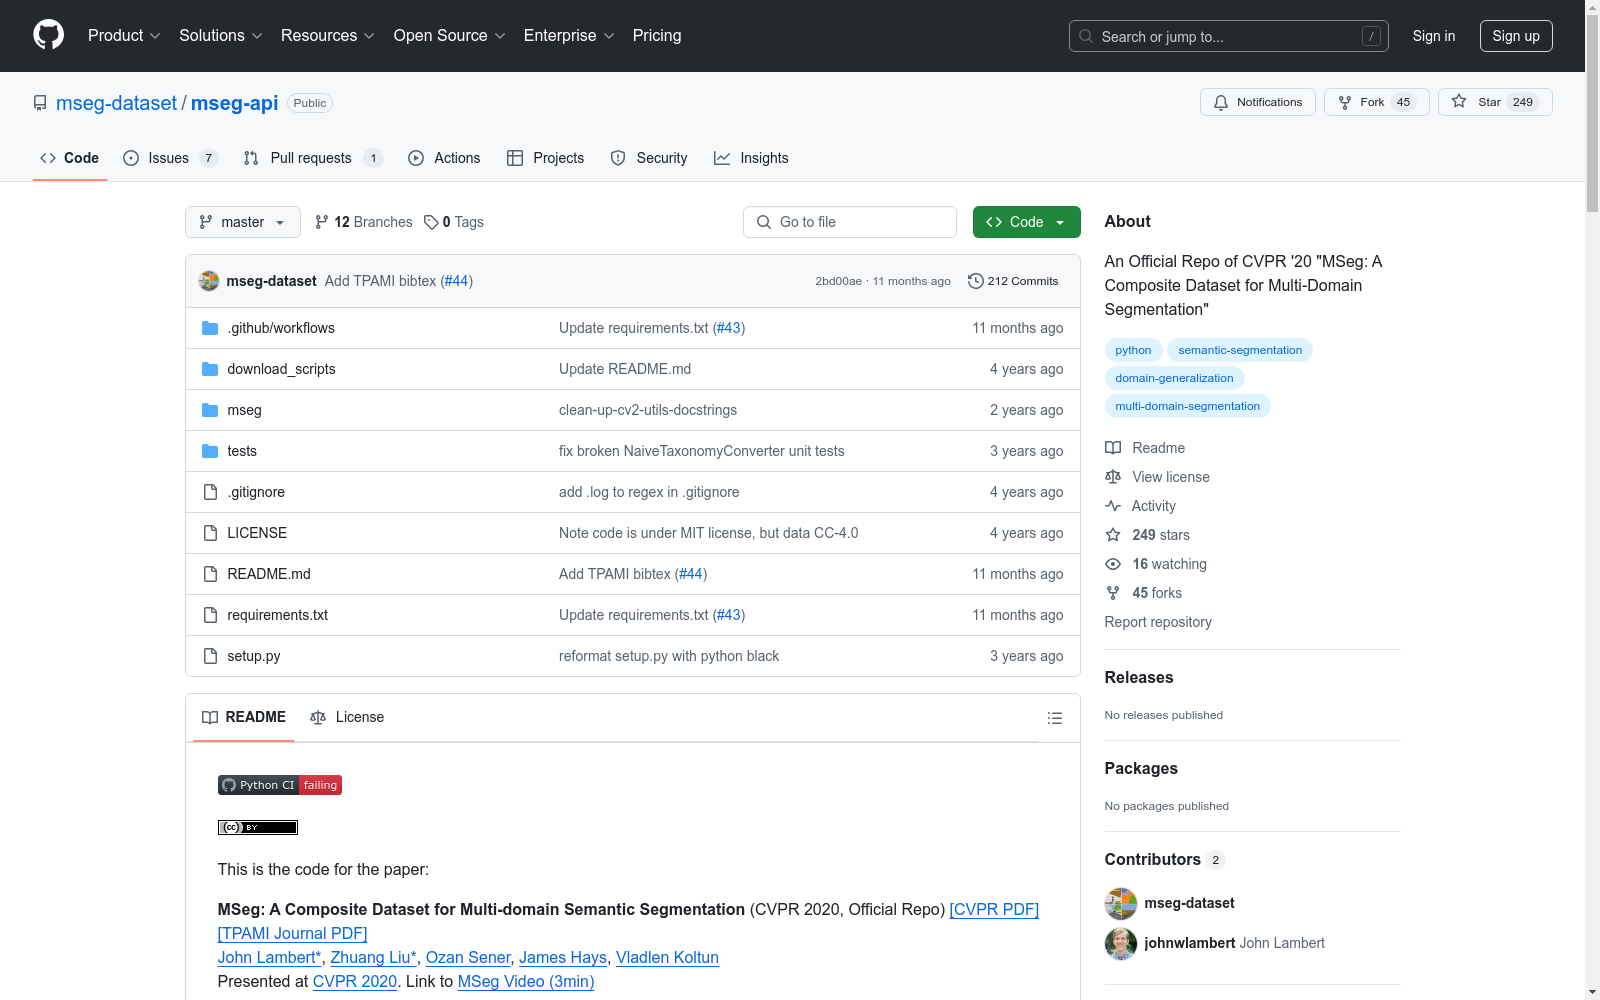Click the 212 Commits link
Screen dimensions: 1600x1000
coord(1013,281)
